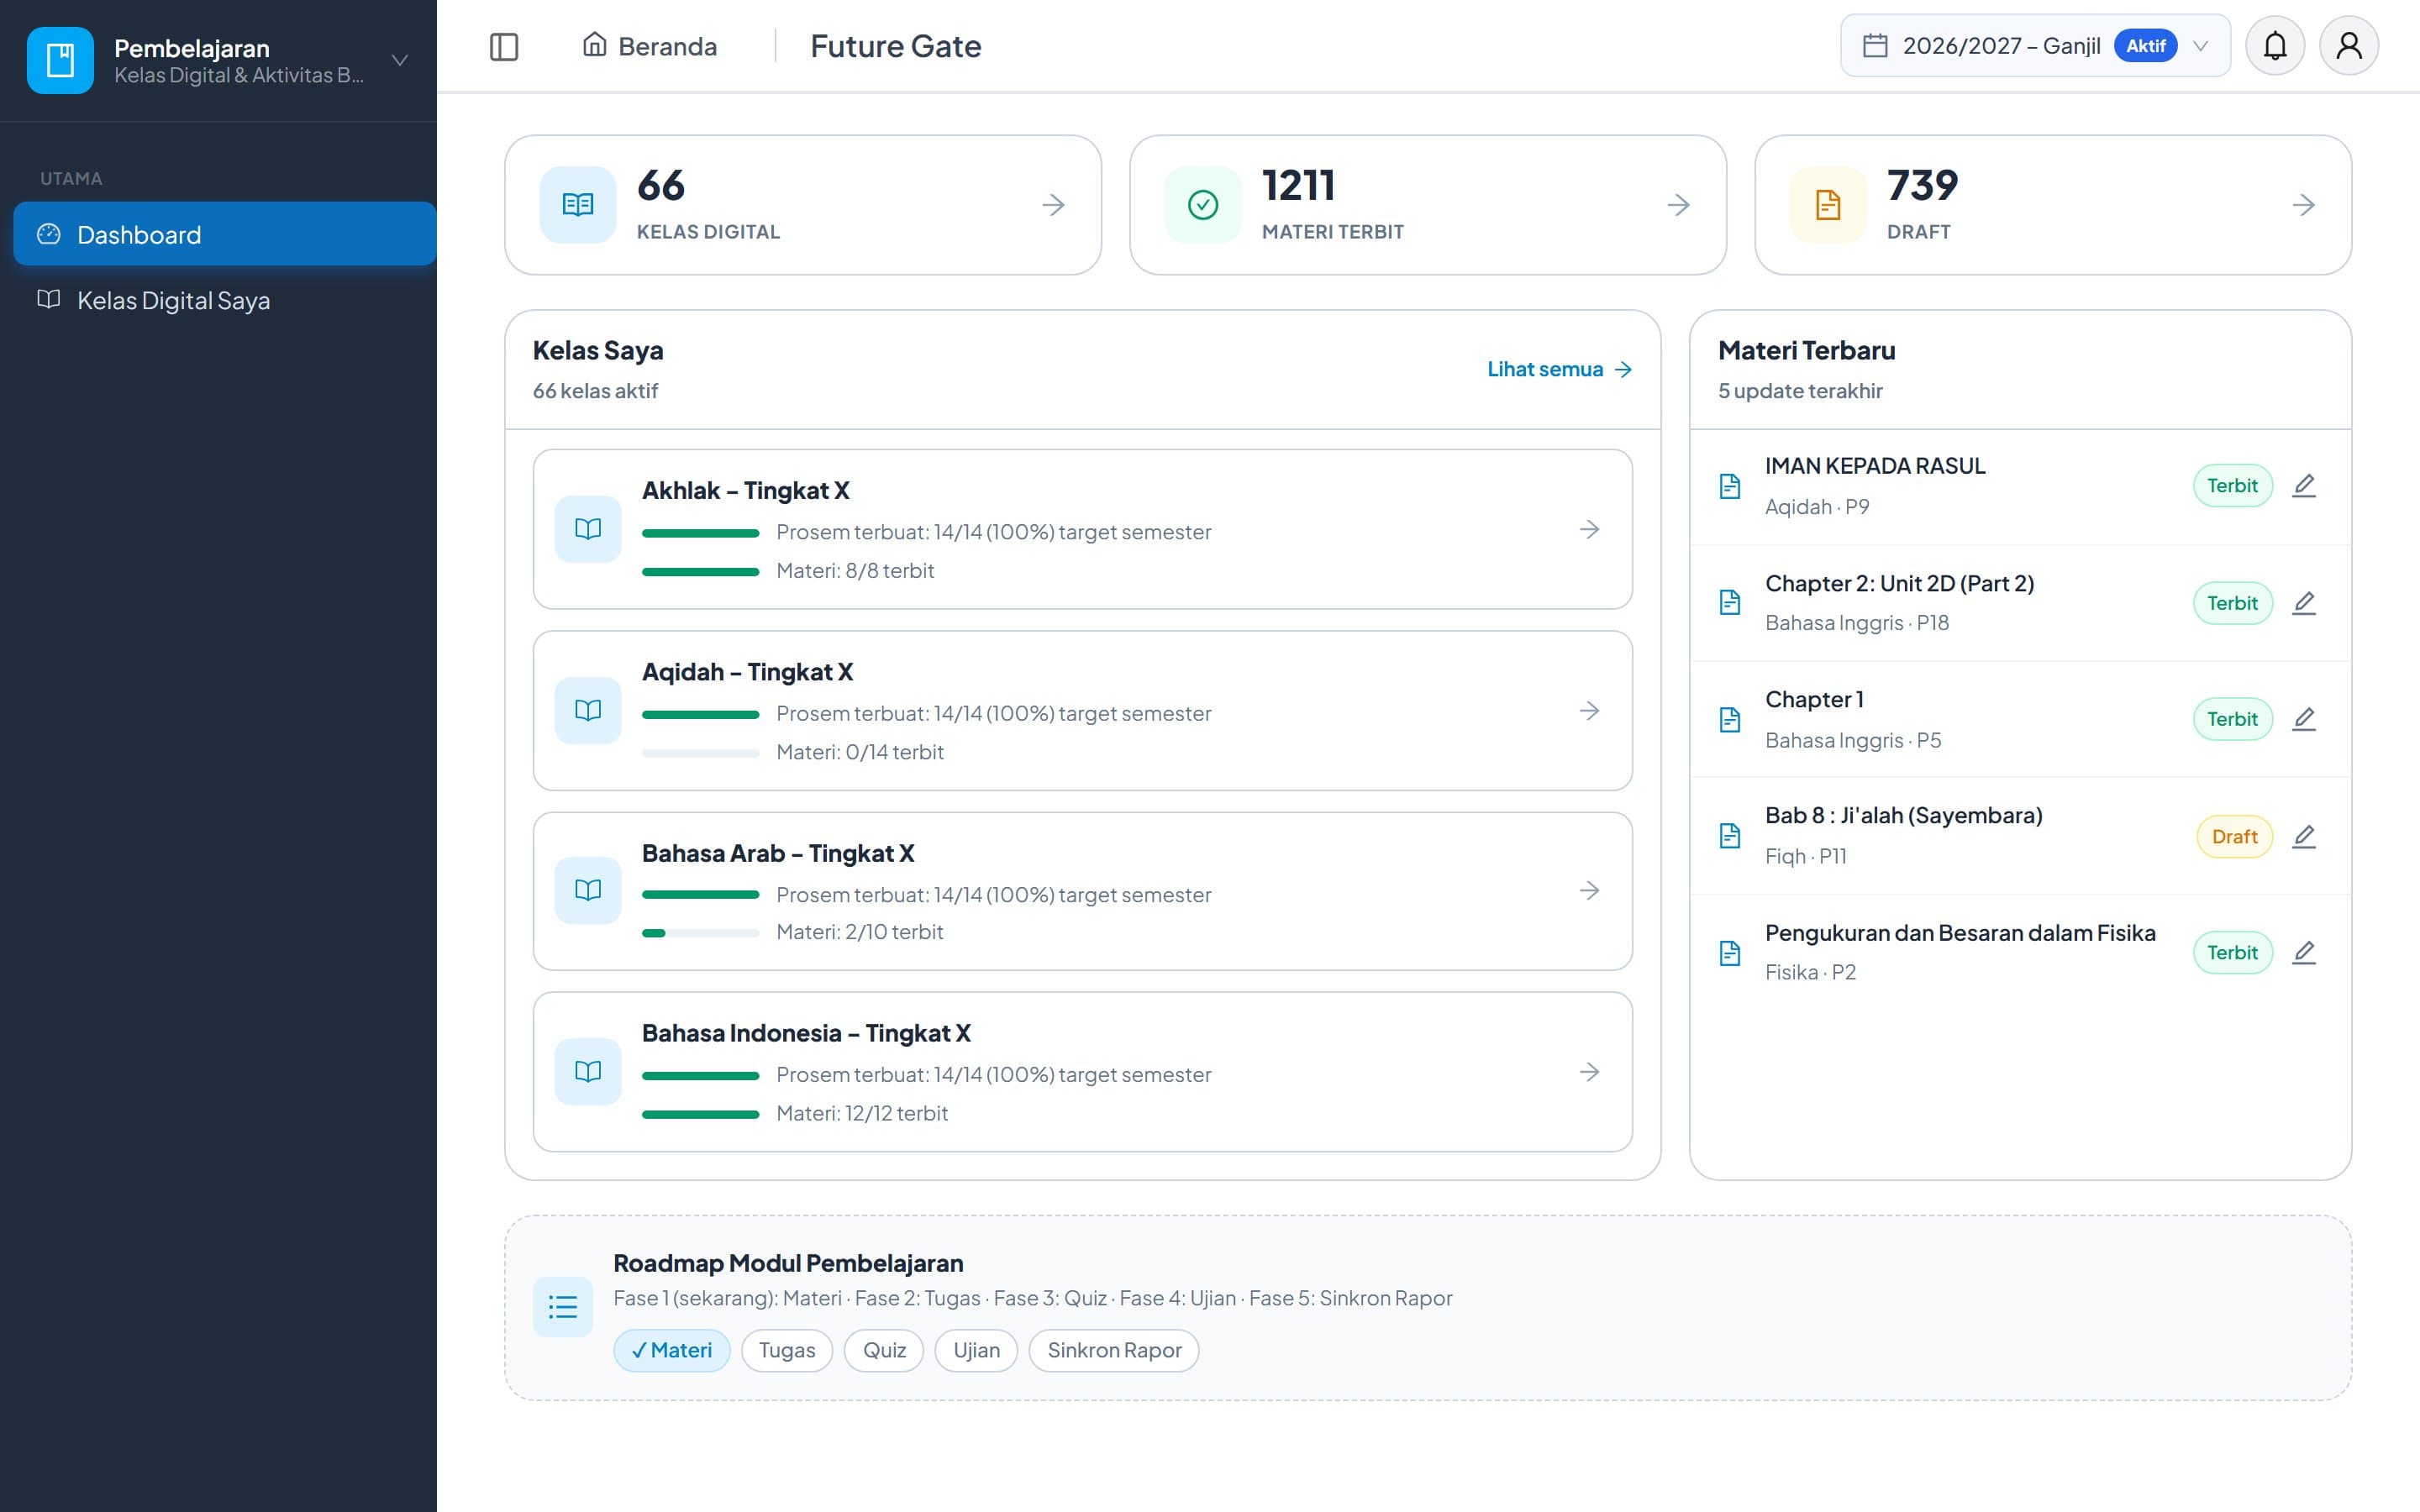Select the Ujian roadmap chip
The height and width of the screenshot is (1512, 2420).
976,1350
